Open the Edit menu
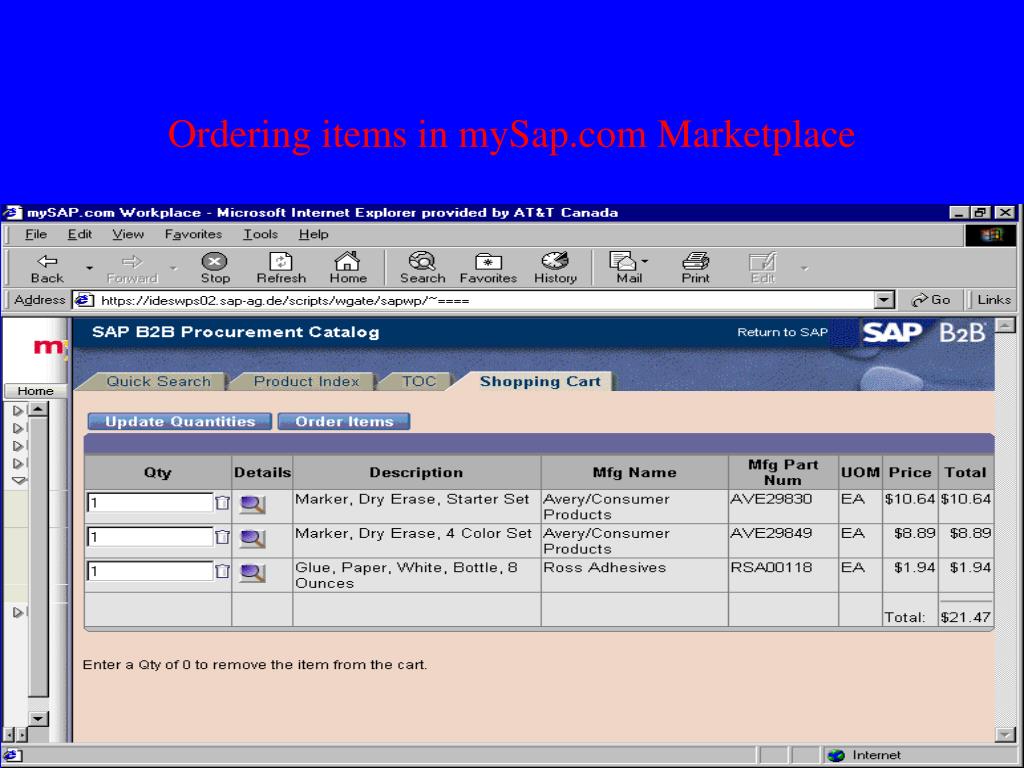This screenshot has height=768, width=1024. 80,234
